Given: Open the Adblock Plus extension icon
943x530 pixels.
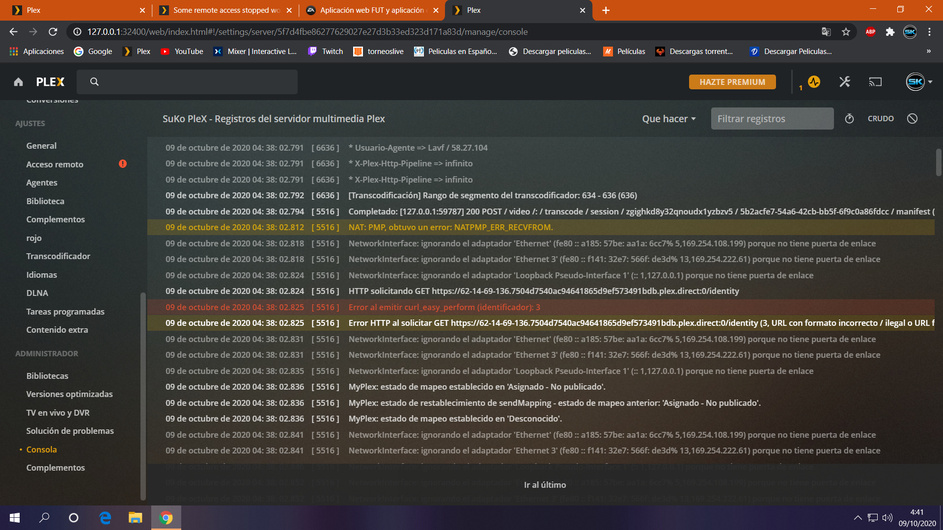Looking at the screenshot, I should pos(870,32).
